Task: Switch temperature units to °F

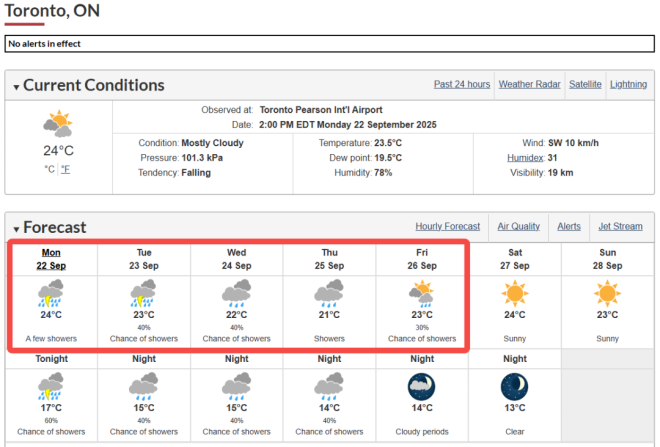Action: [65, 169]
